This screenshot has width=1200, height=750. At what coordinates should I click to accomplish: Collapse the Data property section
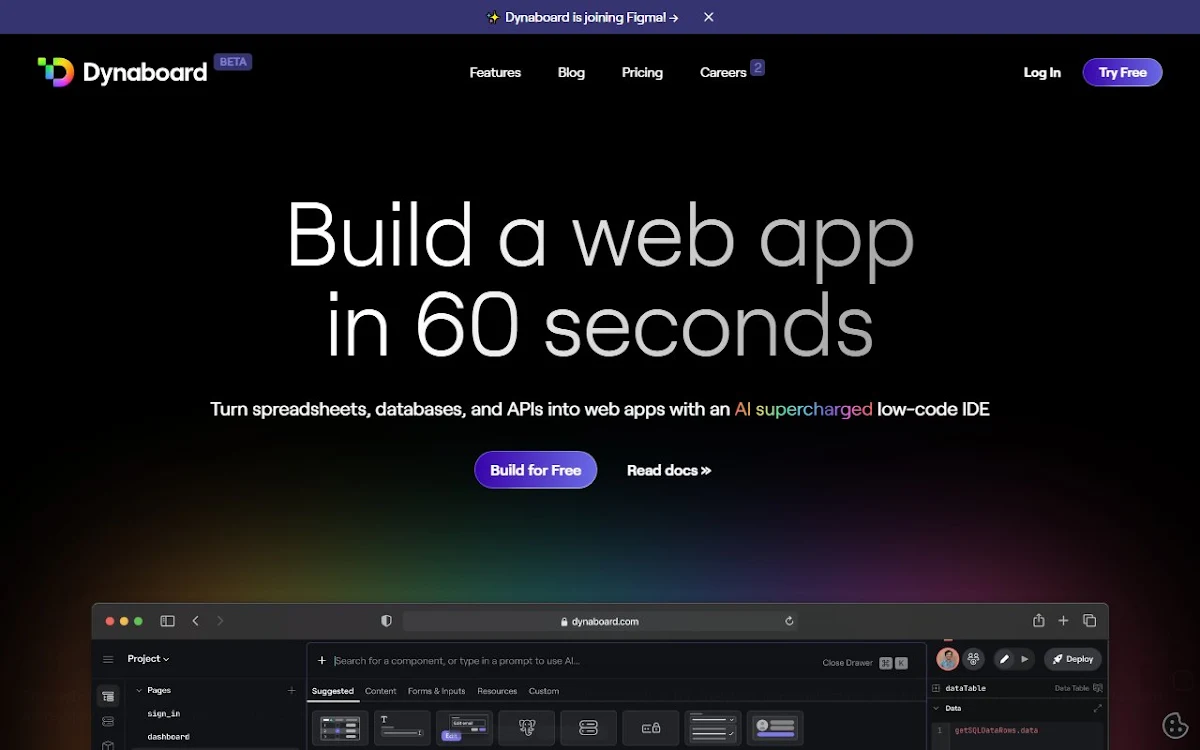pyautogui.click(x=937, y=708)
